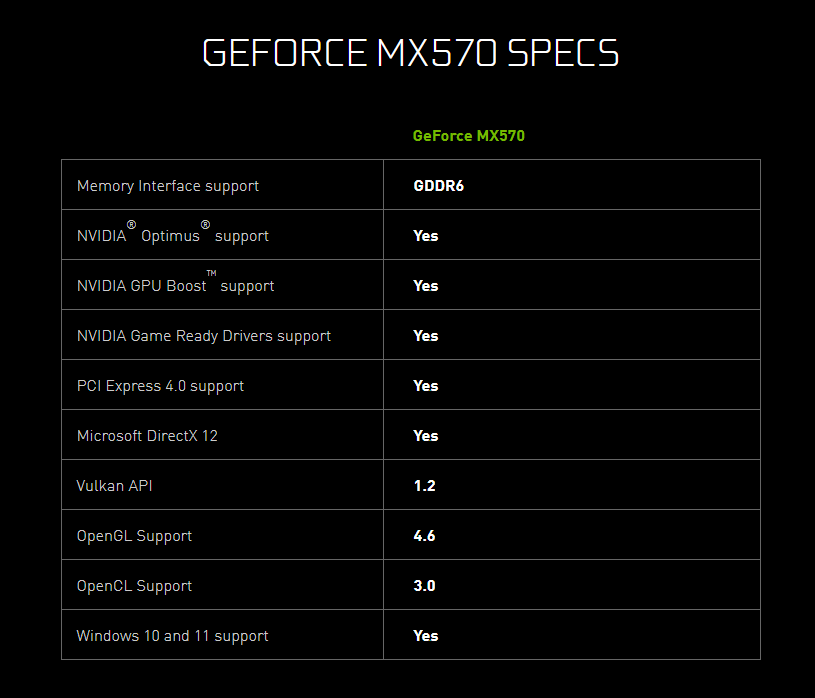The height and width of the screenshot is (698, 815).
Task: Click Yes value in PCI Express 4.0 row
Action: [426, 386]
